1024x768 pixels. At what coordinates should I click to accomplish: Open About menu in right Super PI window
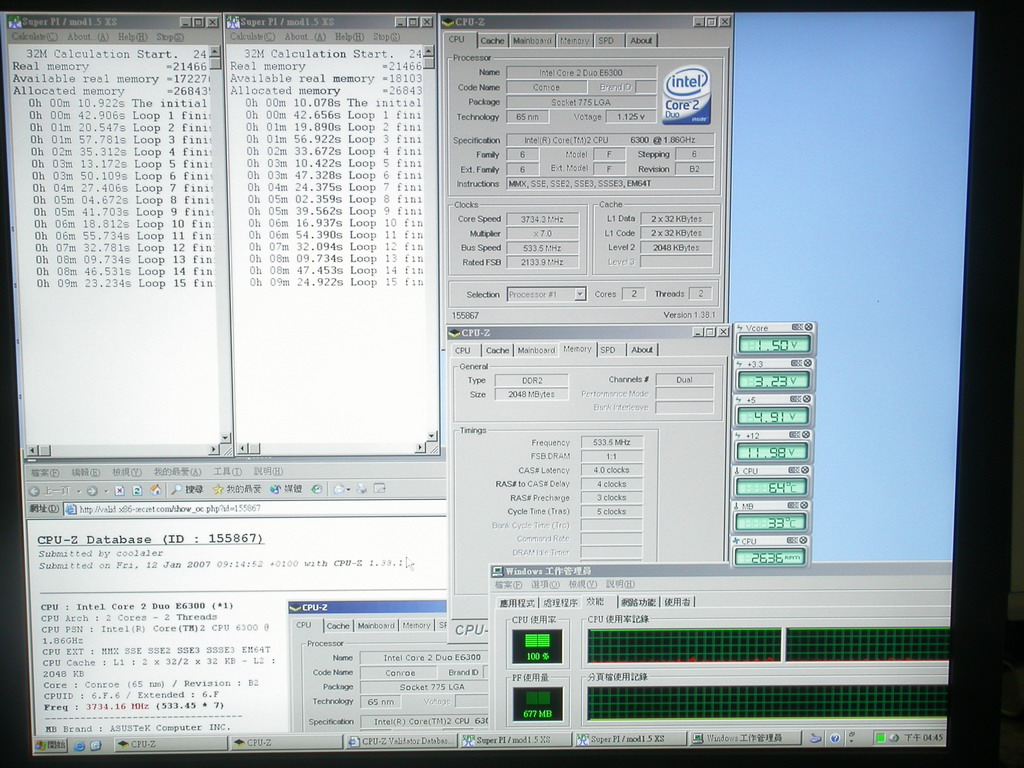305,37
